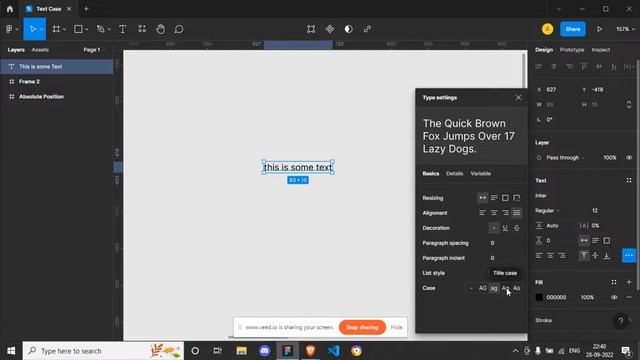Close the Type settings panel
The width and height of the screenshot is (640, 360).
pos(518,98)
